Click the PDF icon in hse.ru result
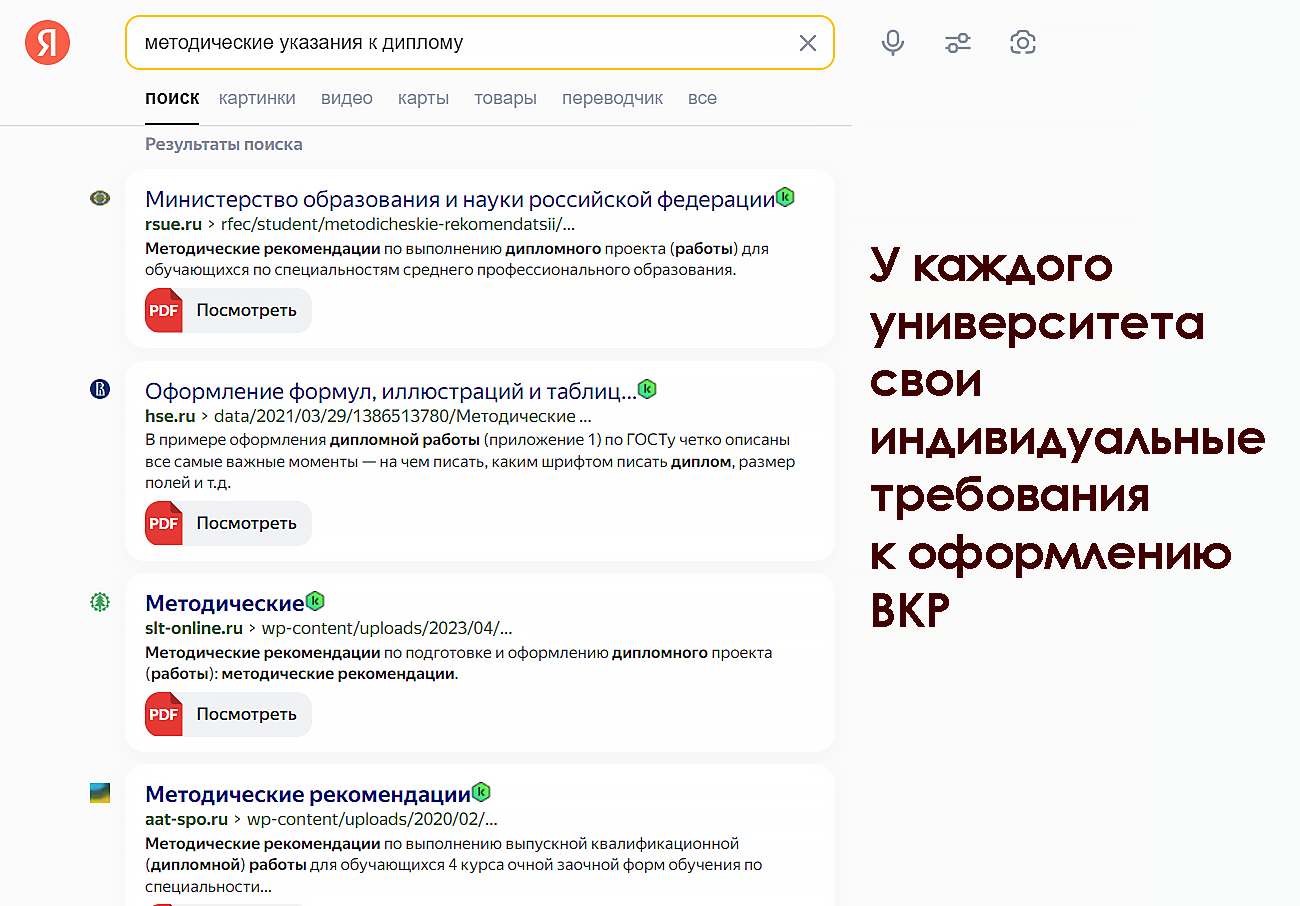Screen dimensions: 1300x906 (164, 523)
